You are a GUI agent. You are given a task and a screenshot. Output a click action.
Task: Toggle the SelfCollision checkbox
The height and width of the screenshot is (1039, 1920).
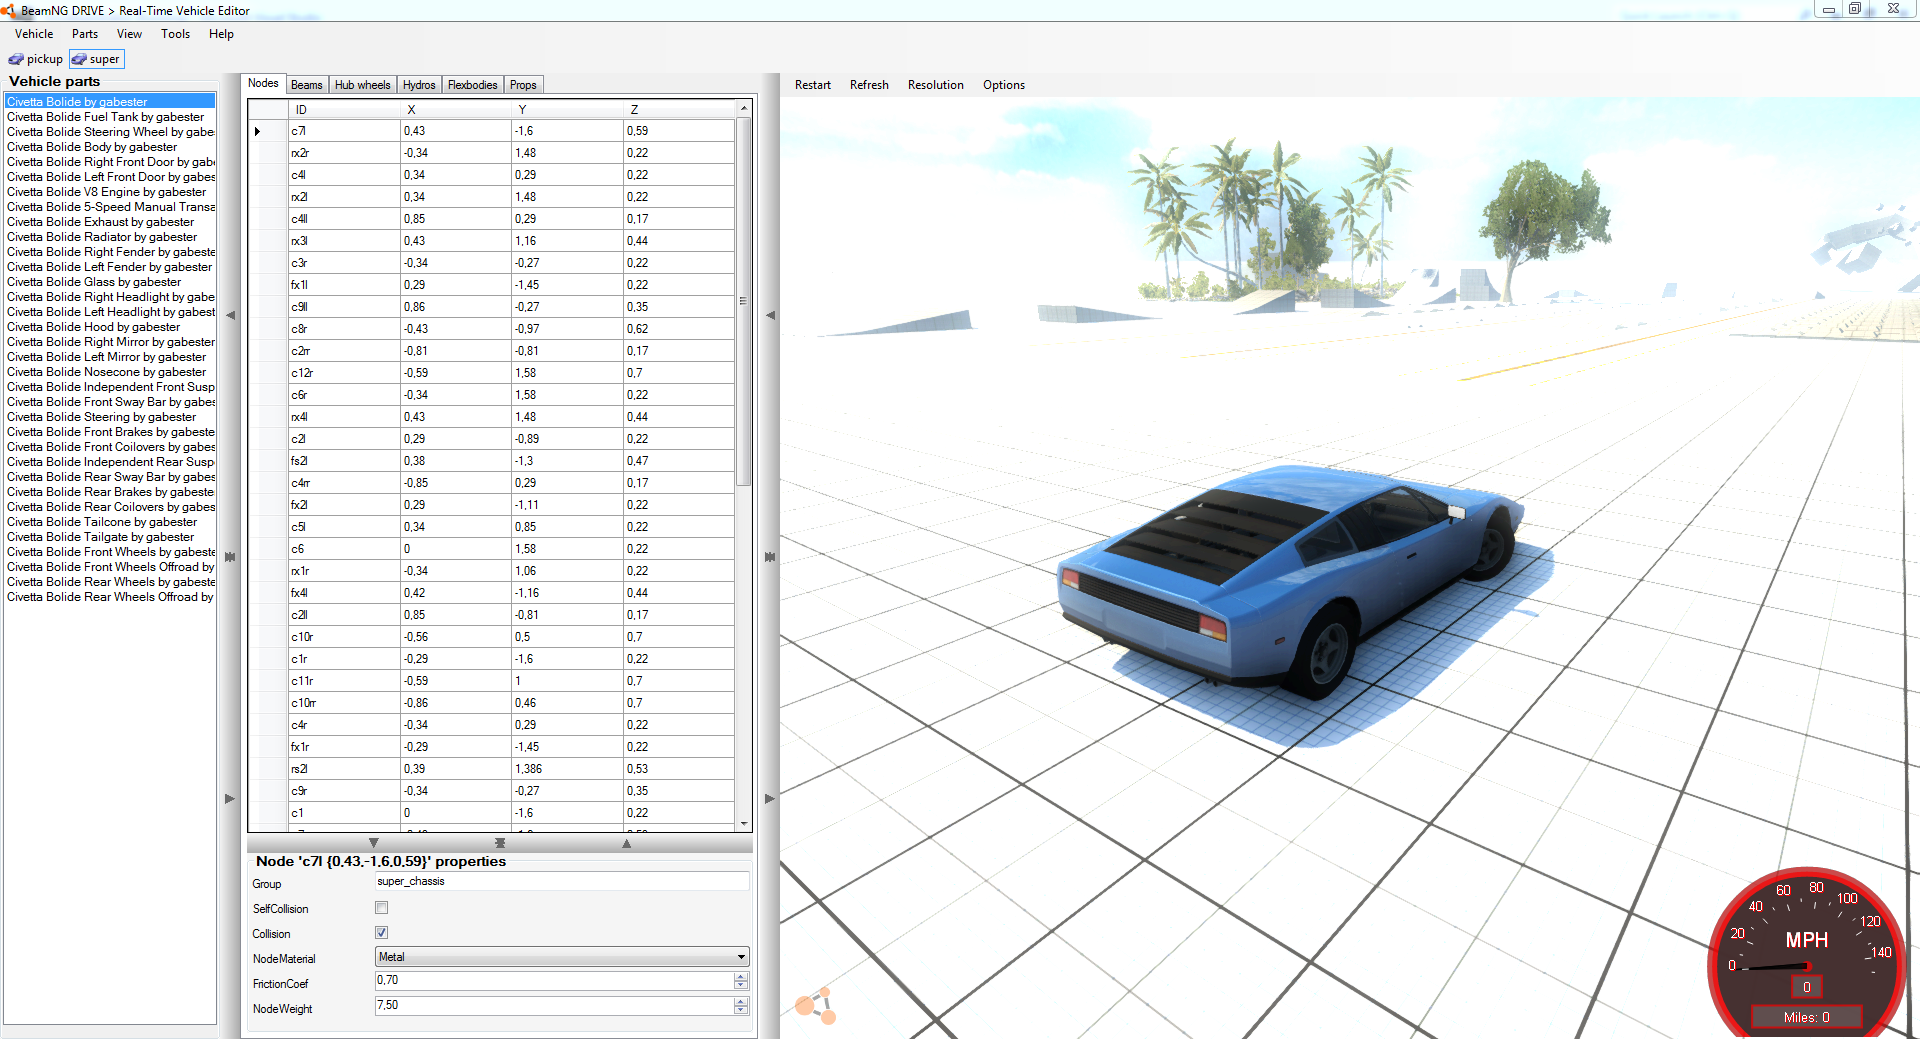coord(381,908)
